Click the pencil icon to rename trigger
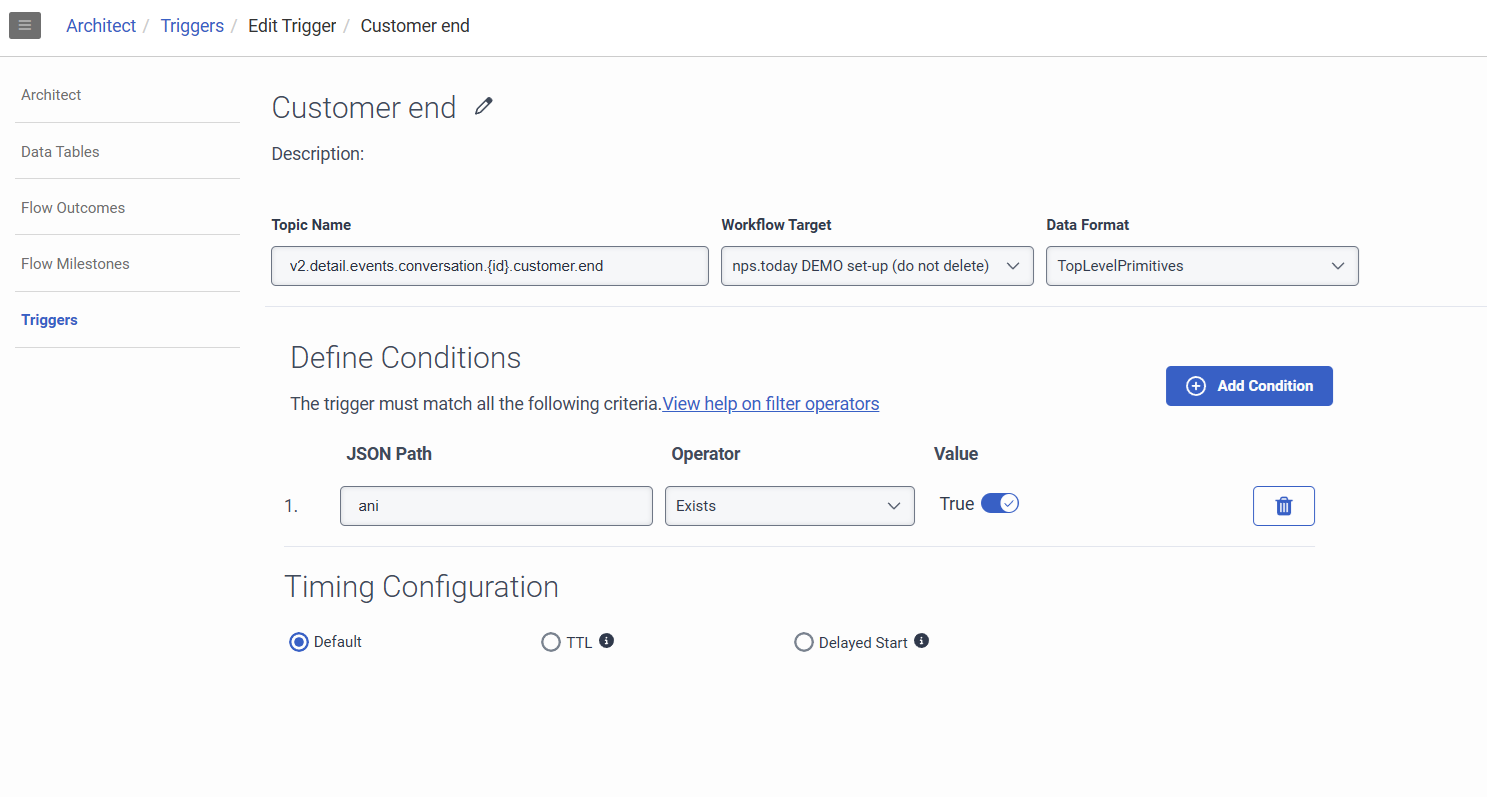Image resolution: width=1487 pixels, height=797 pixels. (x=484, y=106)
